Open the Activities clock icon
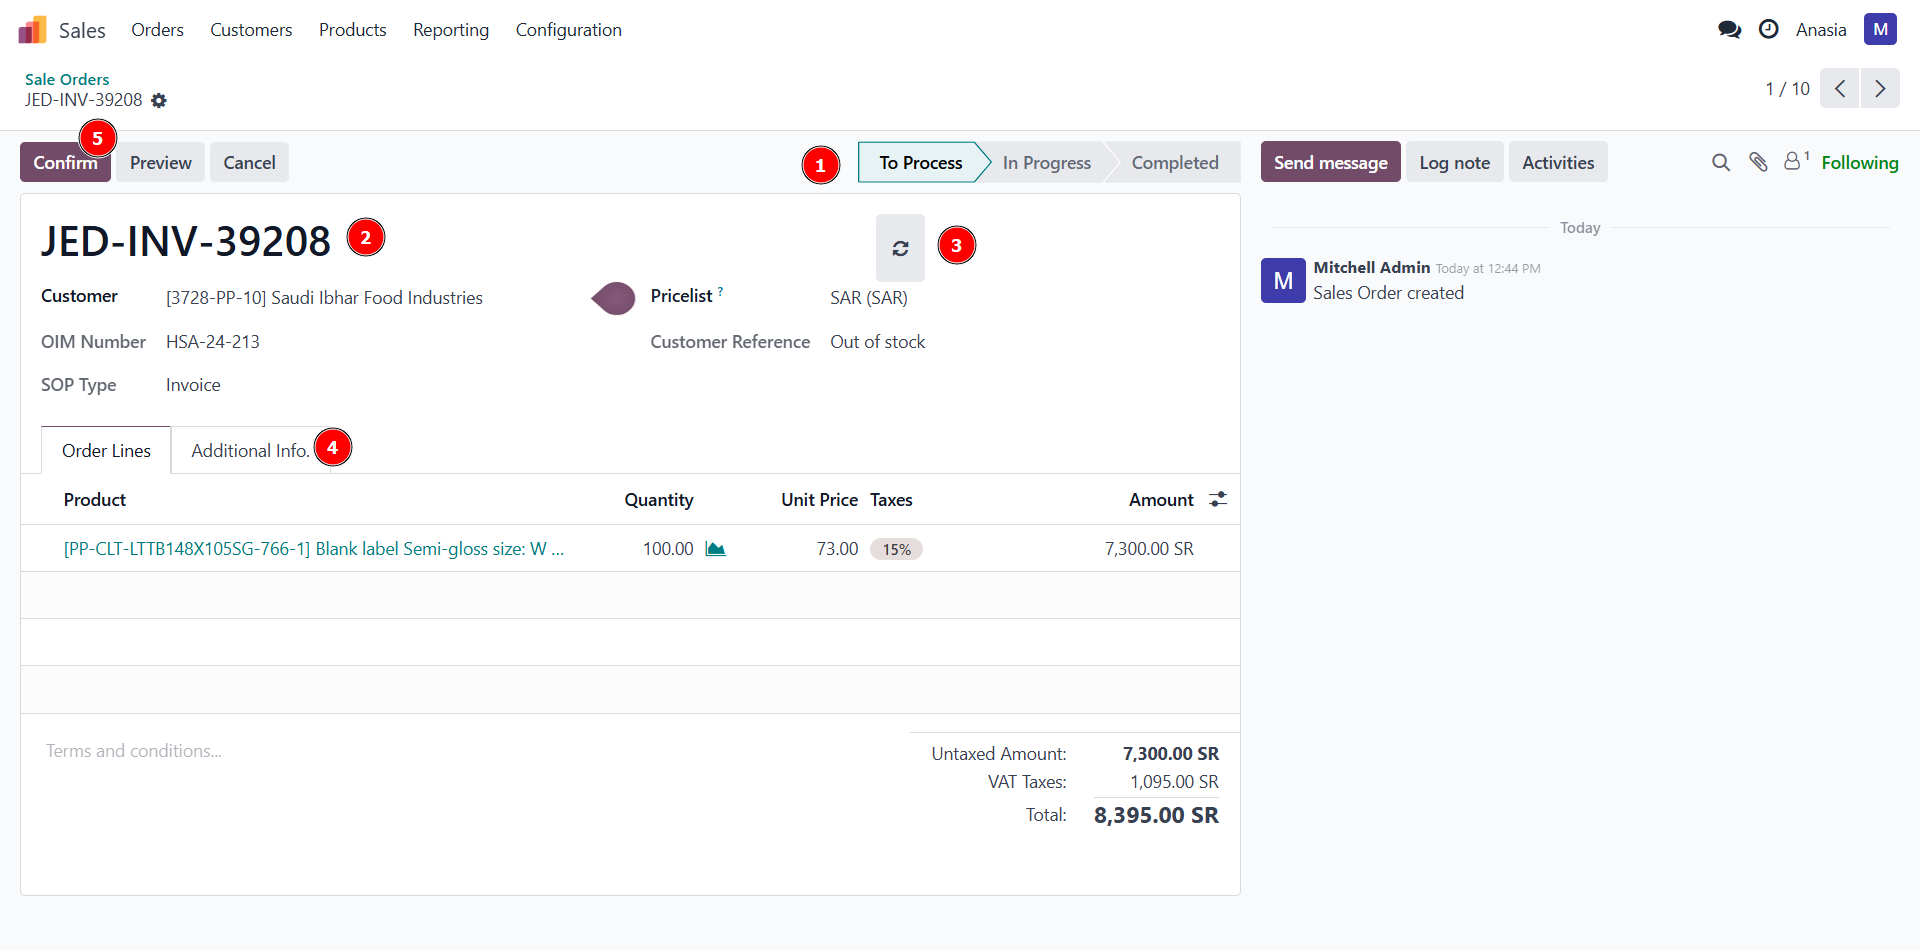 pyautogui.click(x=1769, y=29)
